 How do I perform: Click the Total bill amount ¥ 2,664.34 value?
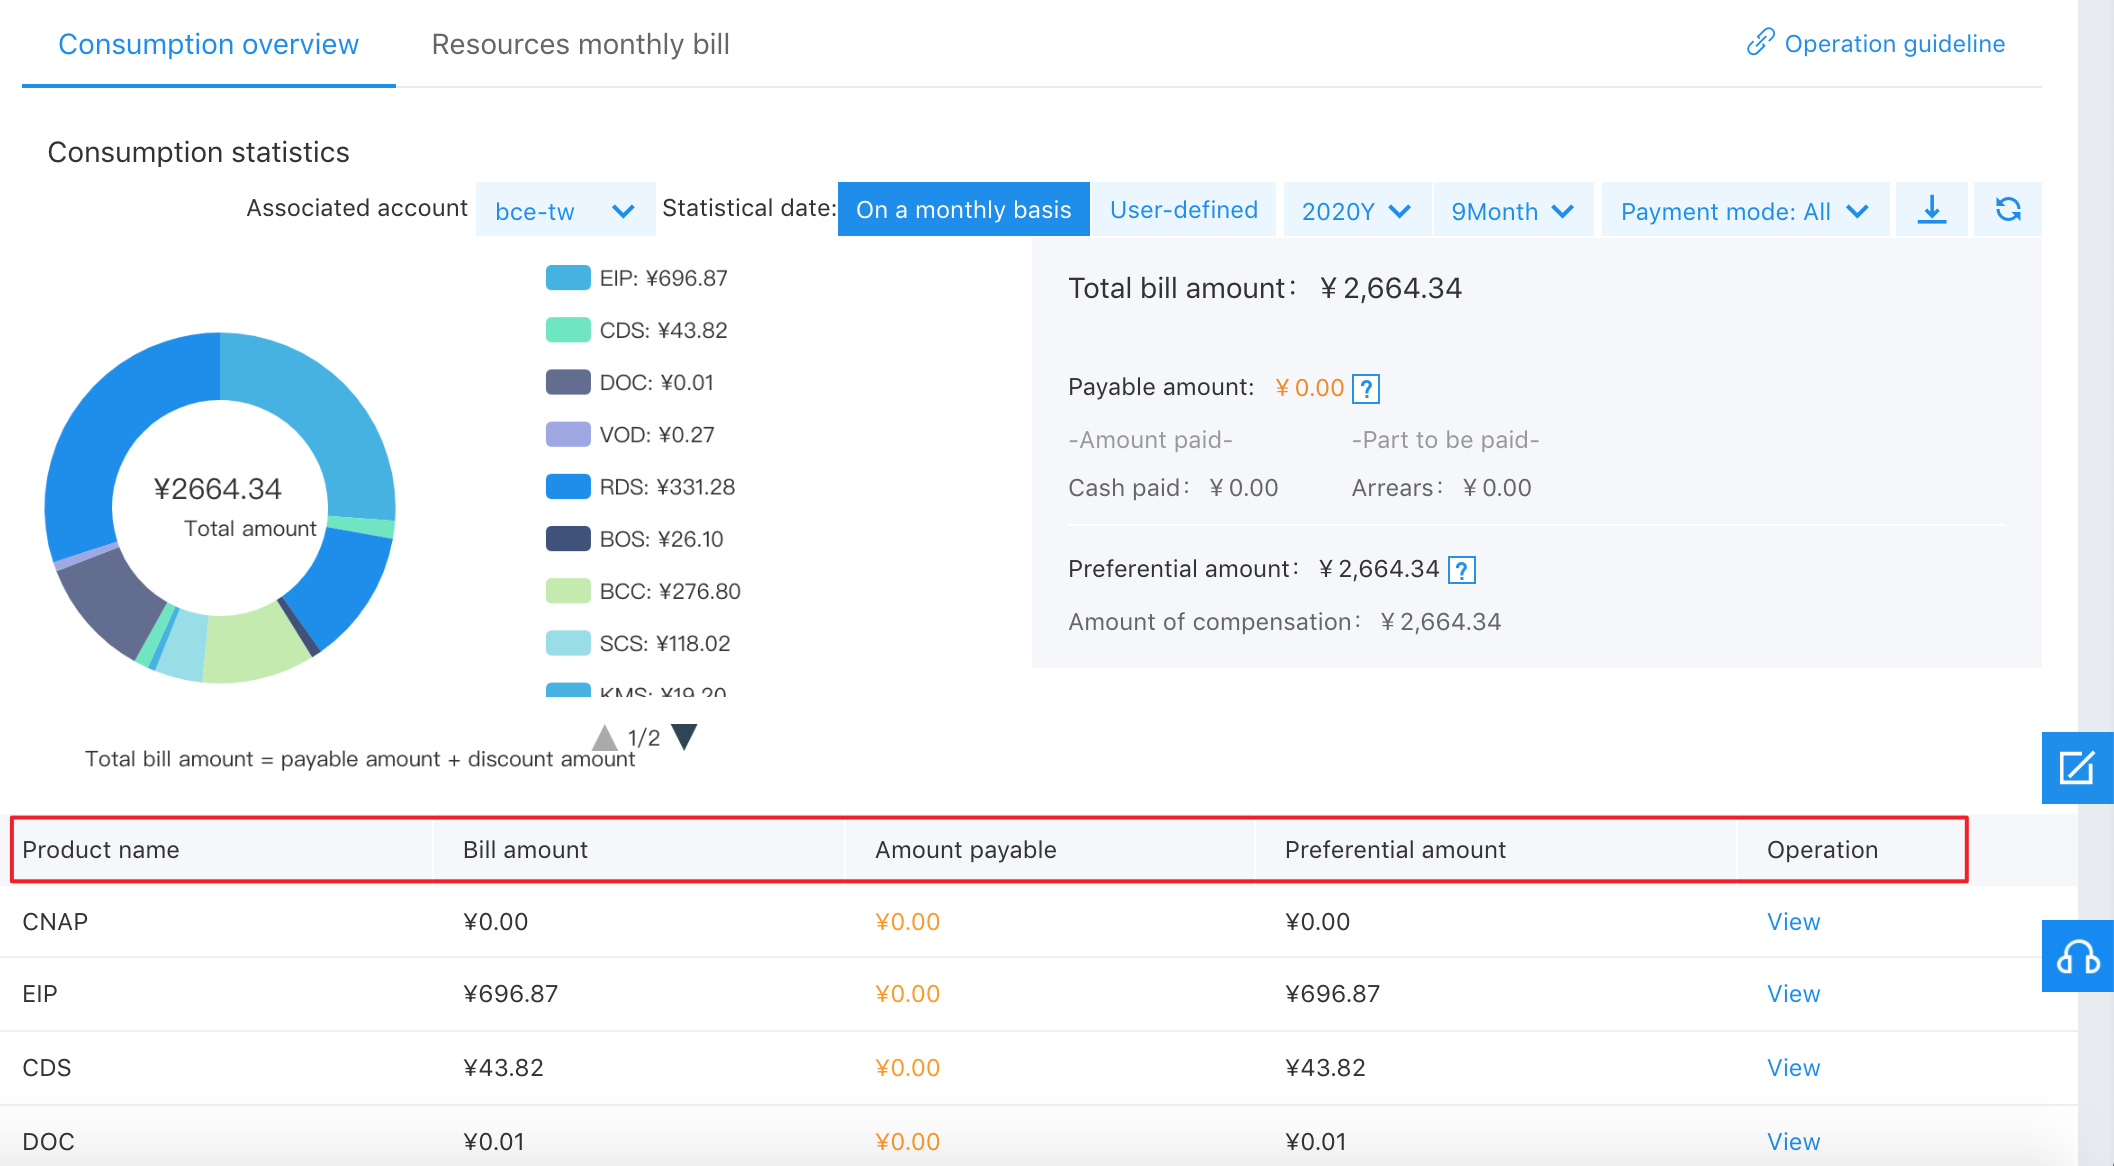pos(1391,289)
